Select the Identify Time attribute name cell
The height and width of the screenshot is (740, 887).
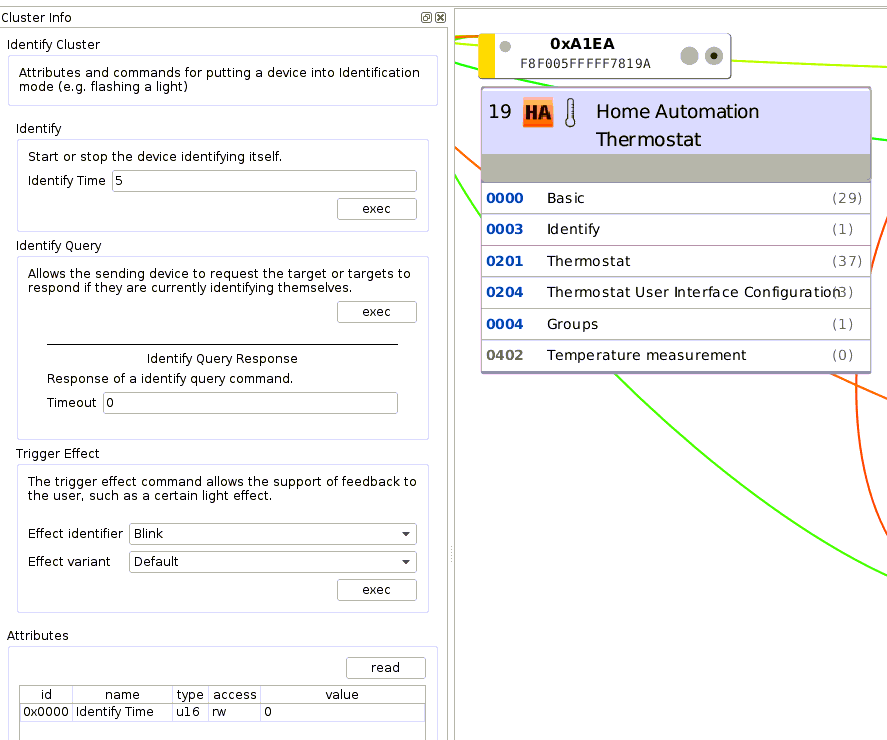click(122, 712)
